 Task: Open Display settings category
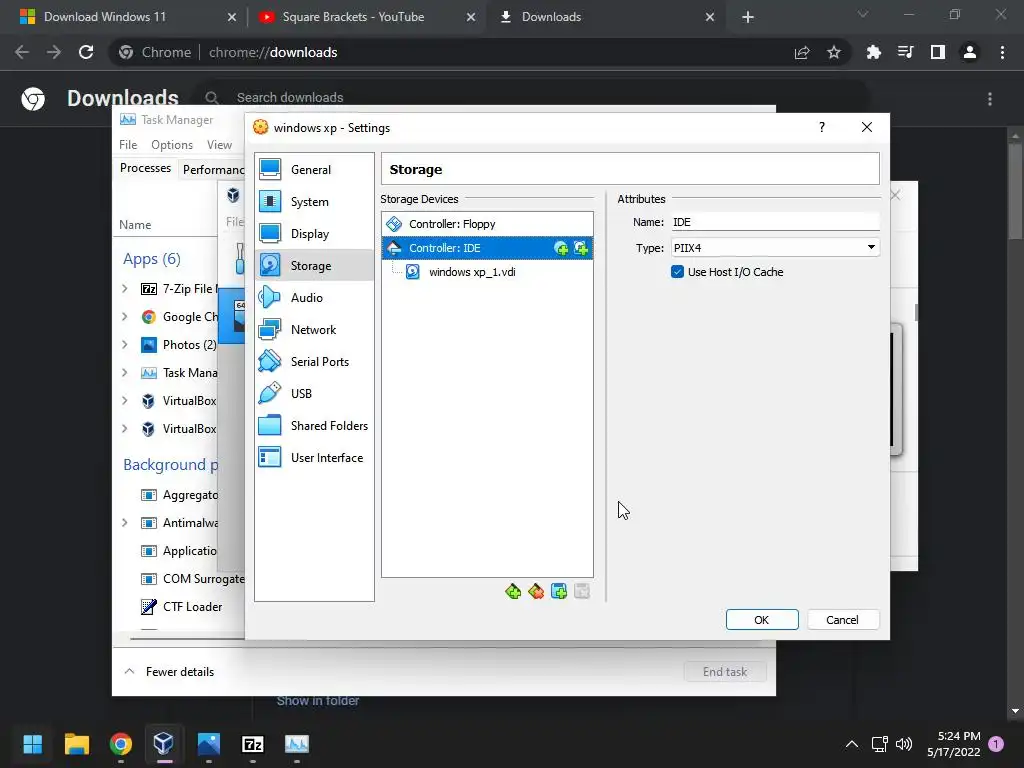click(314, 234)
